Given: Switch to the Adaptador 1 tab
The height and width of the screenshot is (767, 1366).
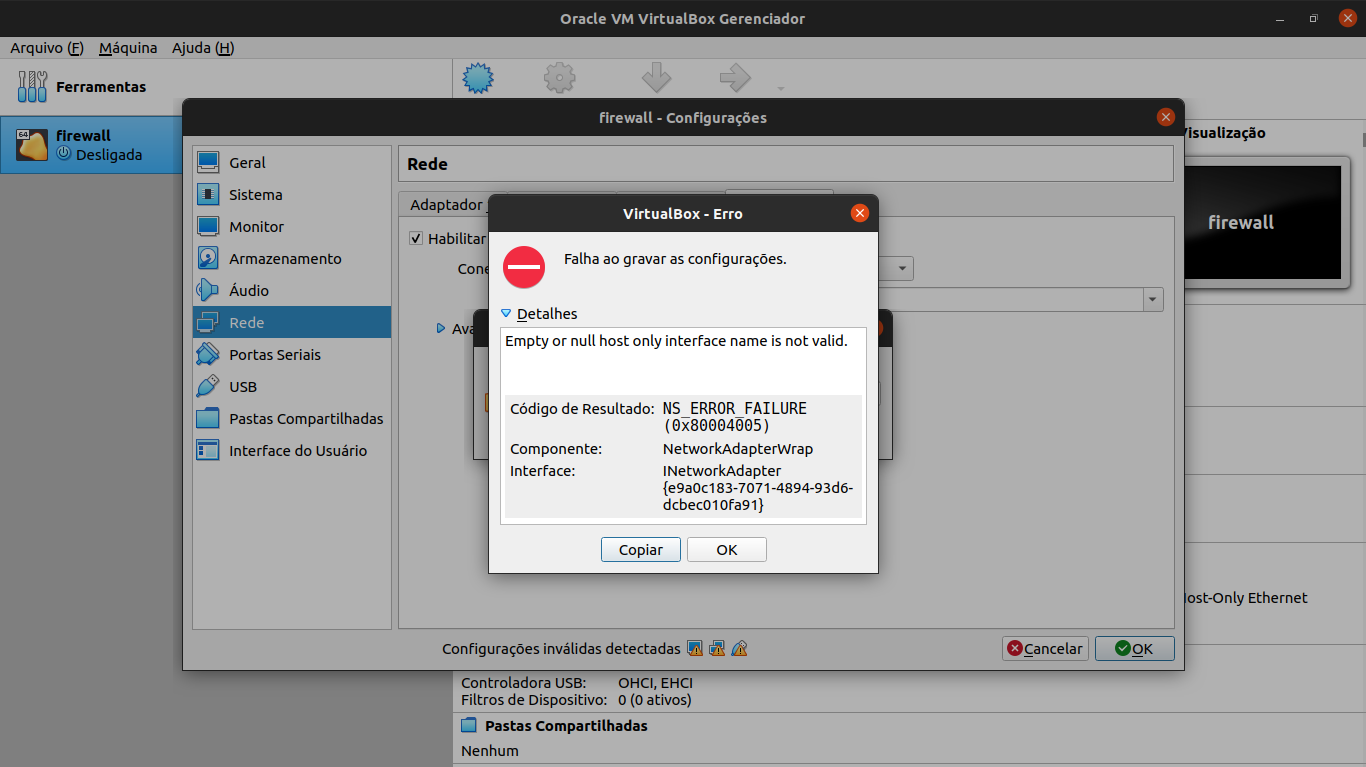Looking at the screenshot, I should click(446, 204).
